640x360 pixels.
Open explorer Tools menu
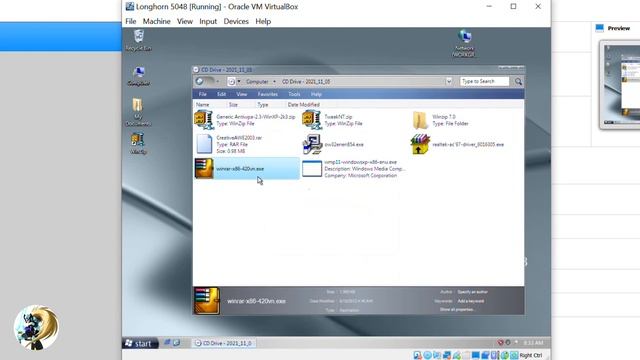tap(294, 94)
